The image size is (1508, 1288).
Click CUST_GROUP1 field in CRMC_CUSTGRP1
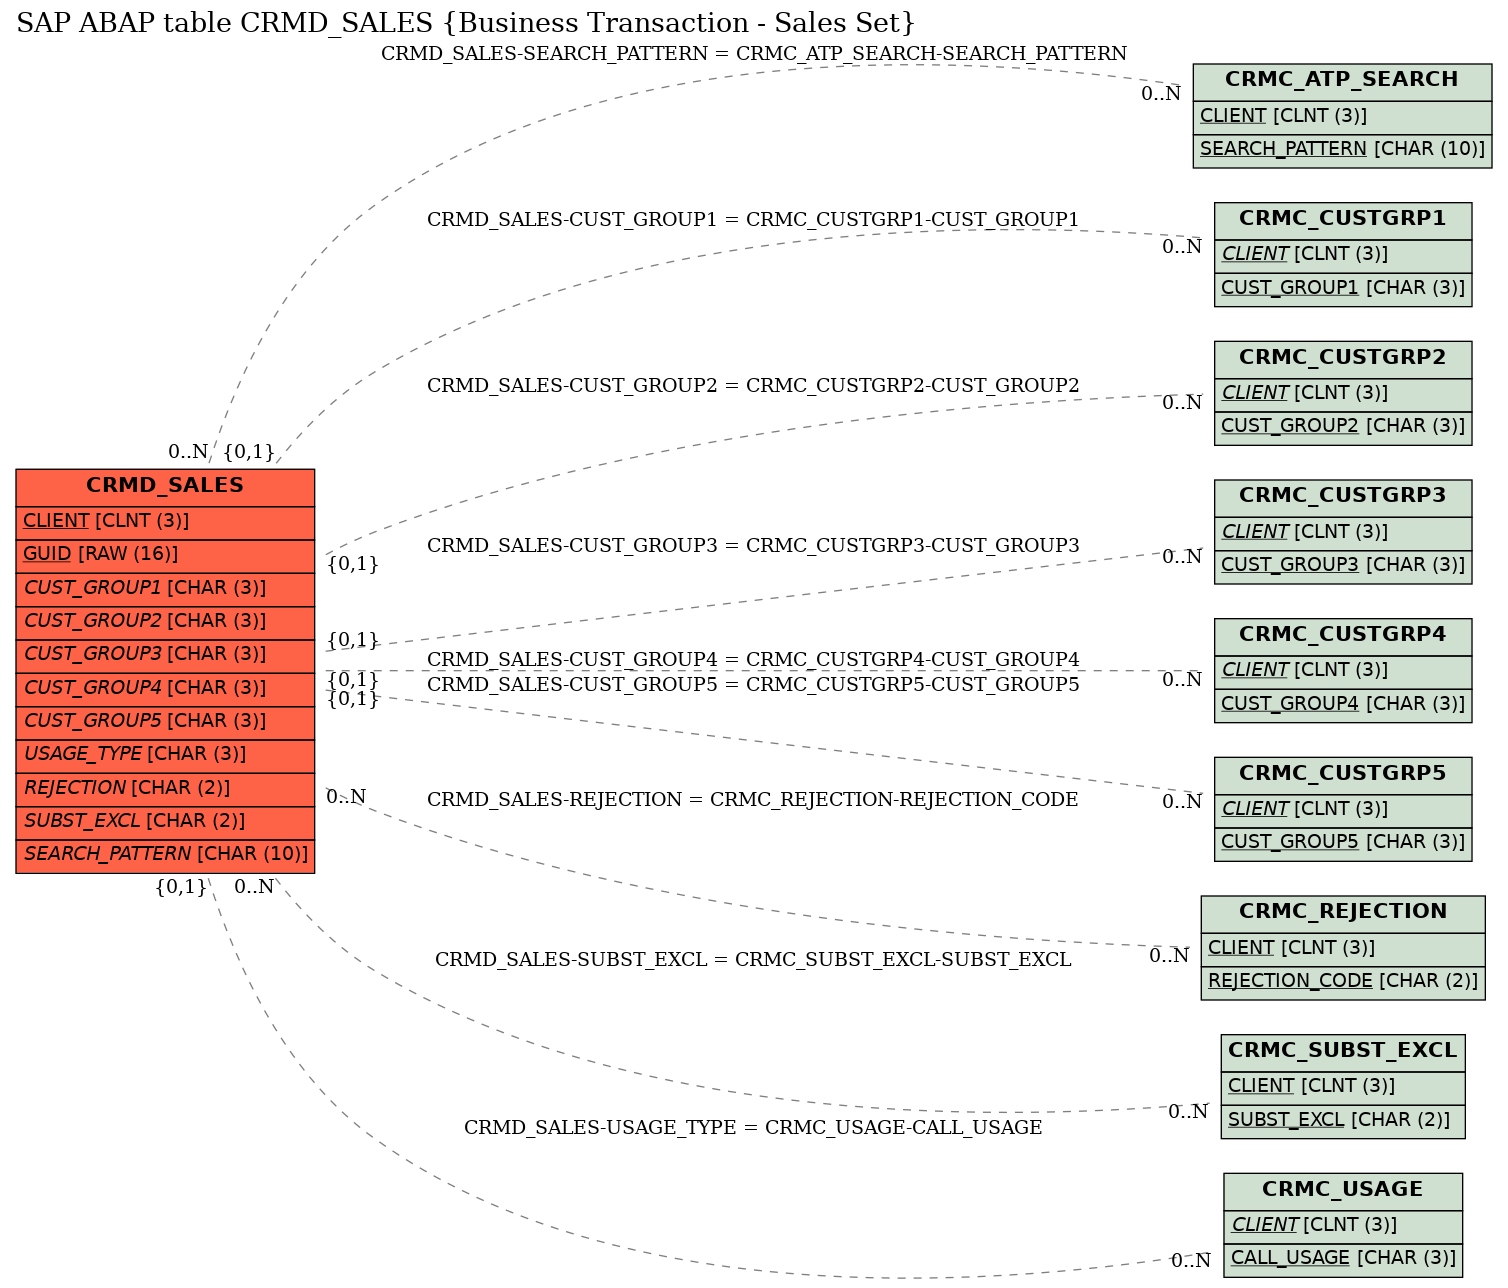[x=1343, y=289]
